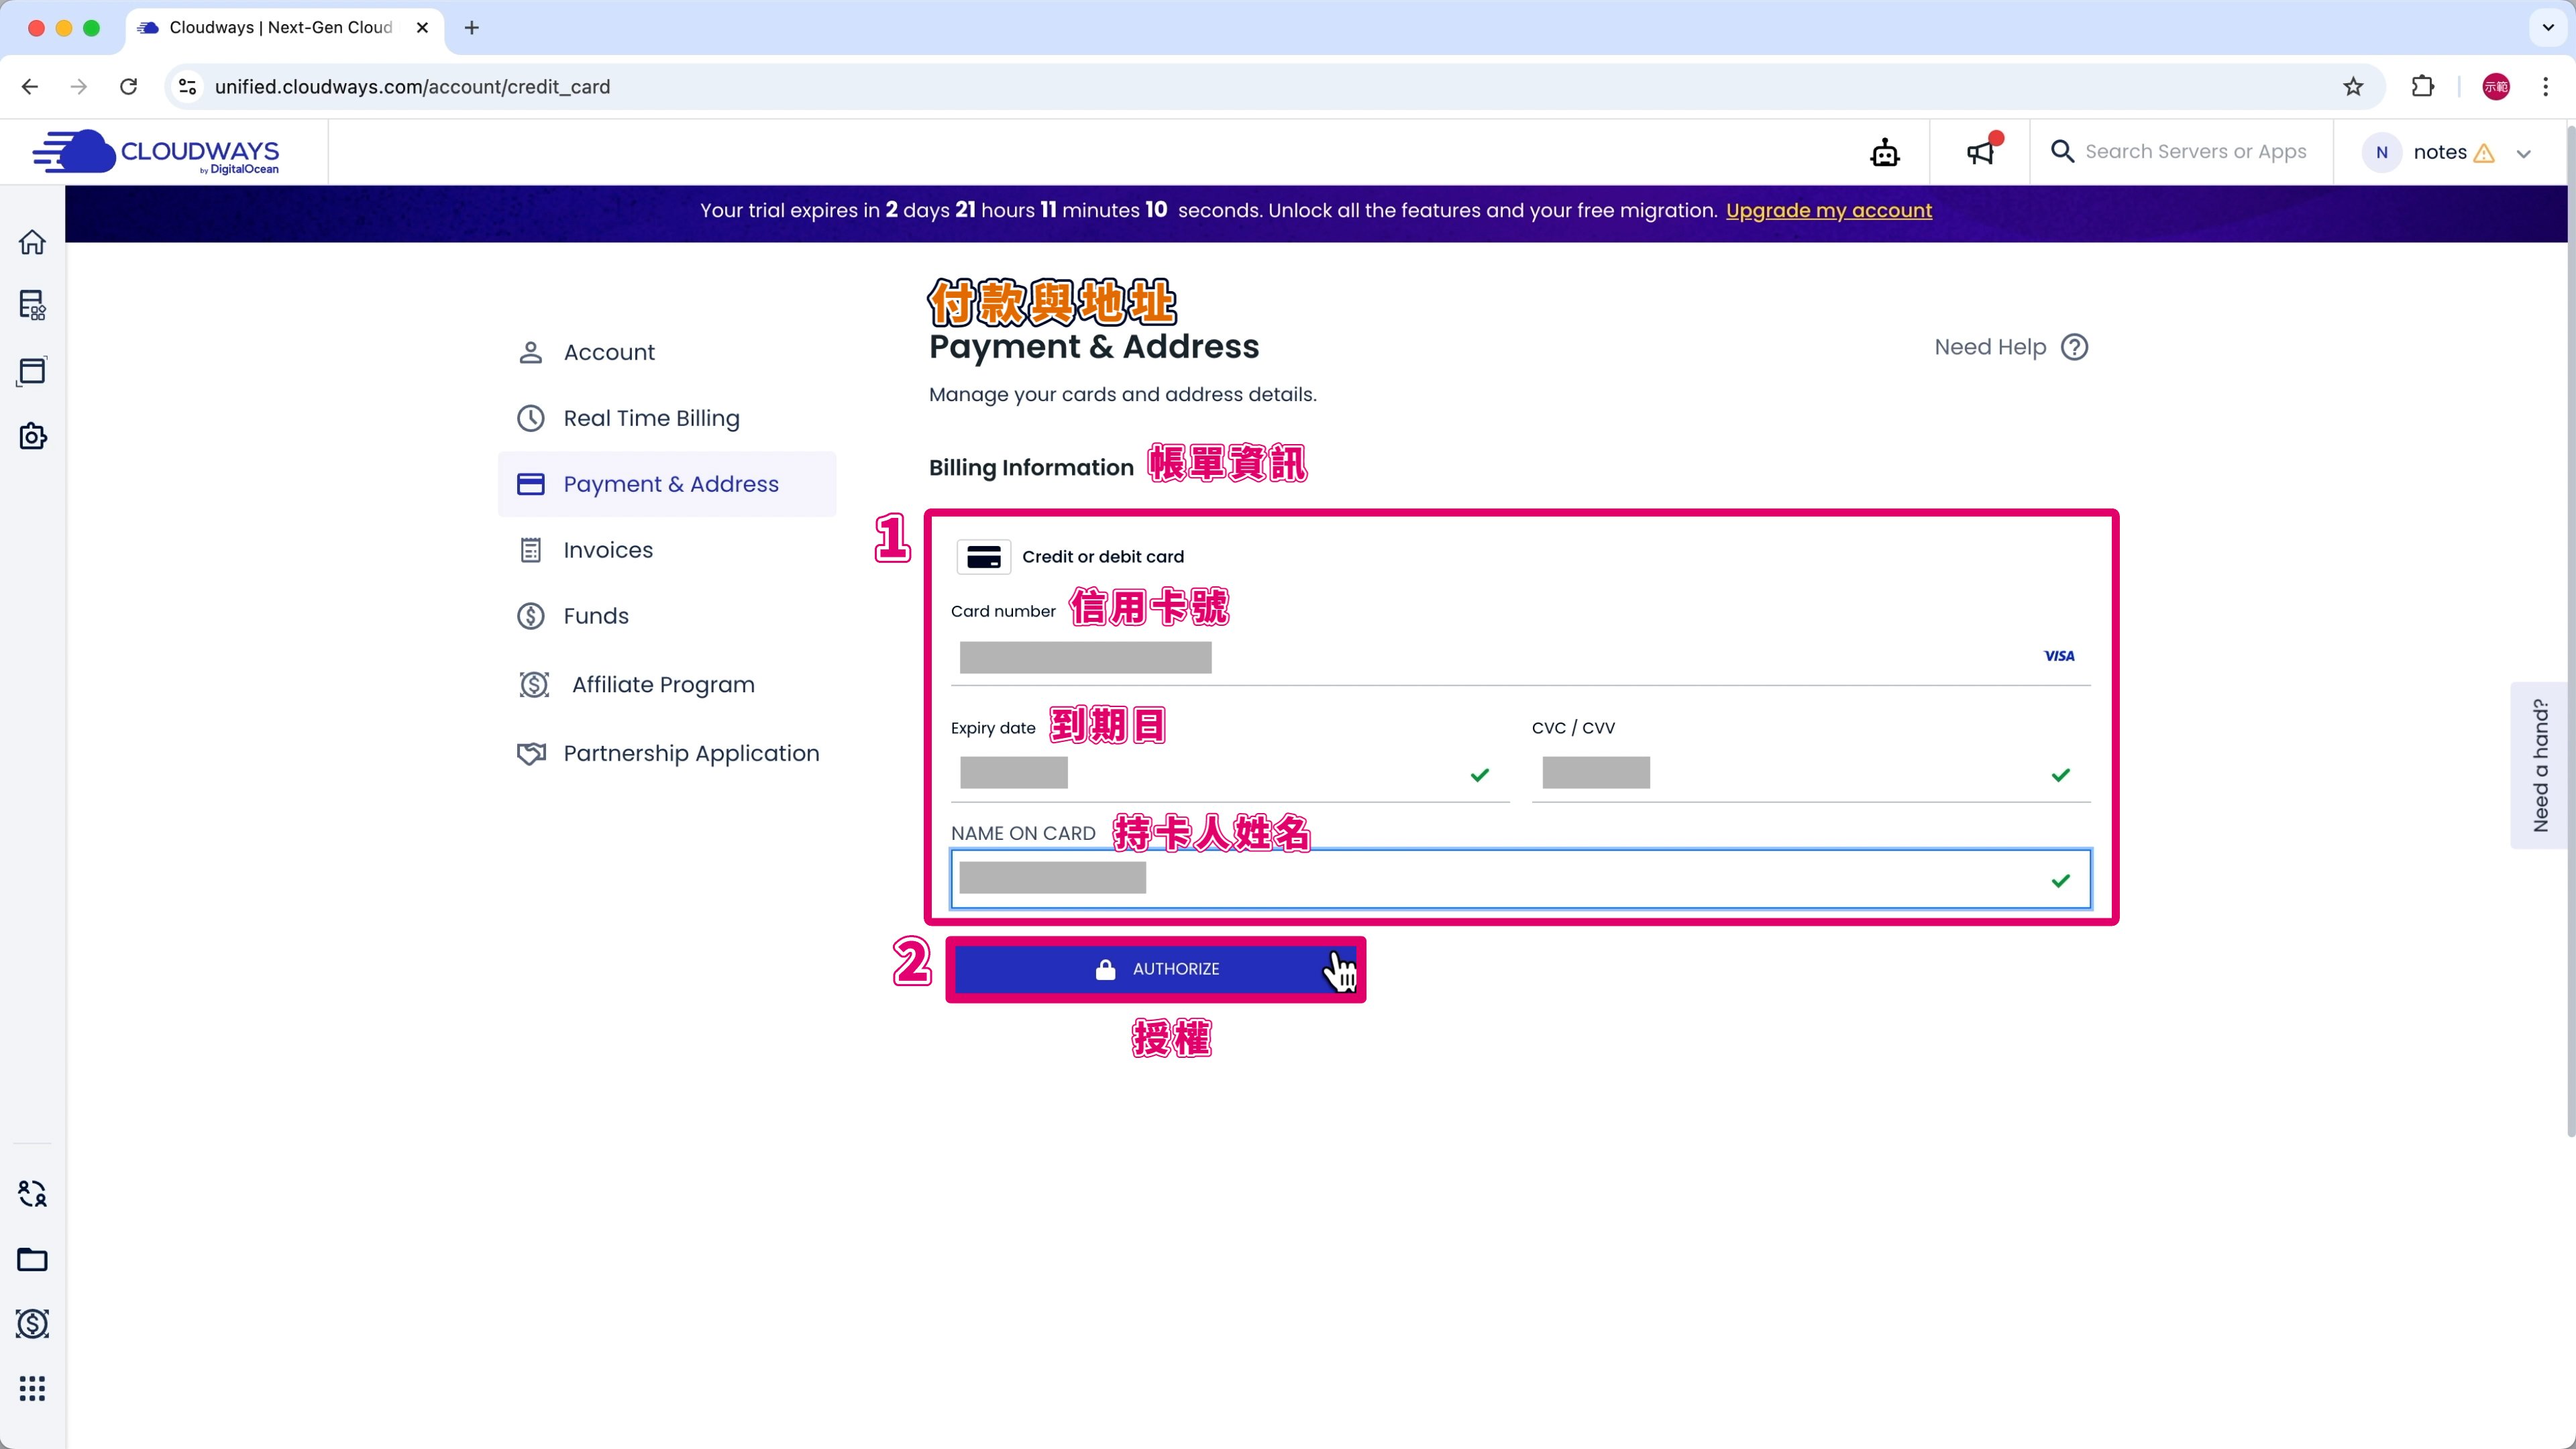
Task: Open the Need a hand side tab
Action: 2540,765
